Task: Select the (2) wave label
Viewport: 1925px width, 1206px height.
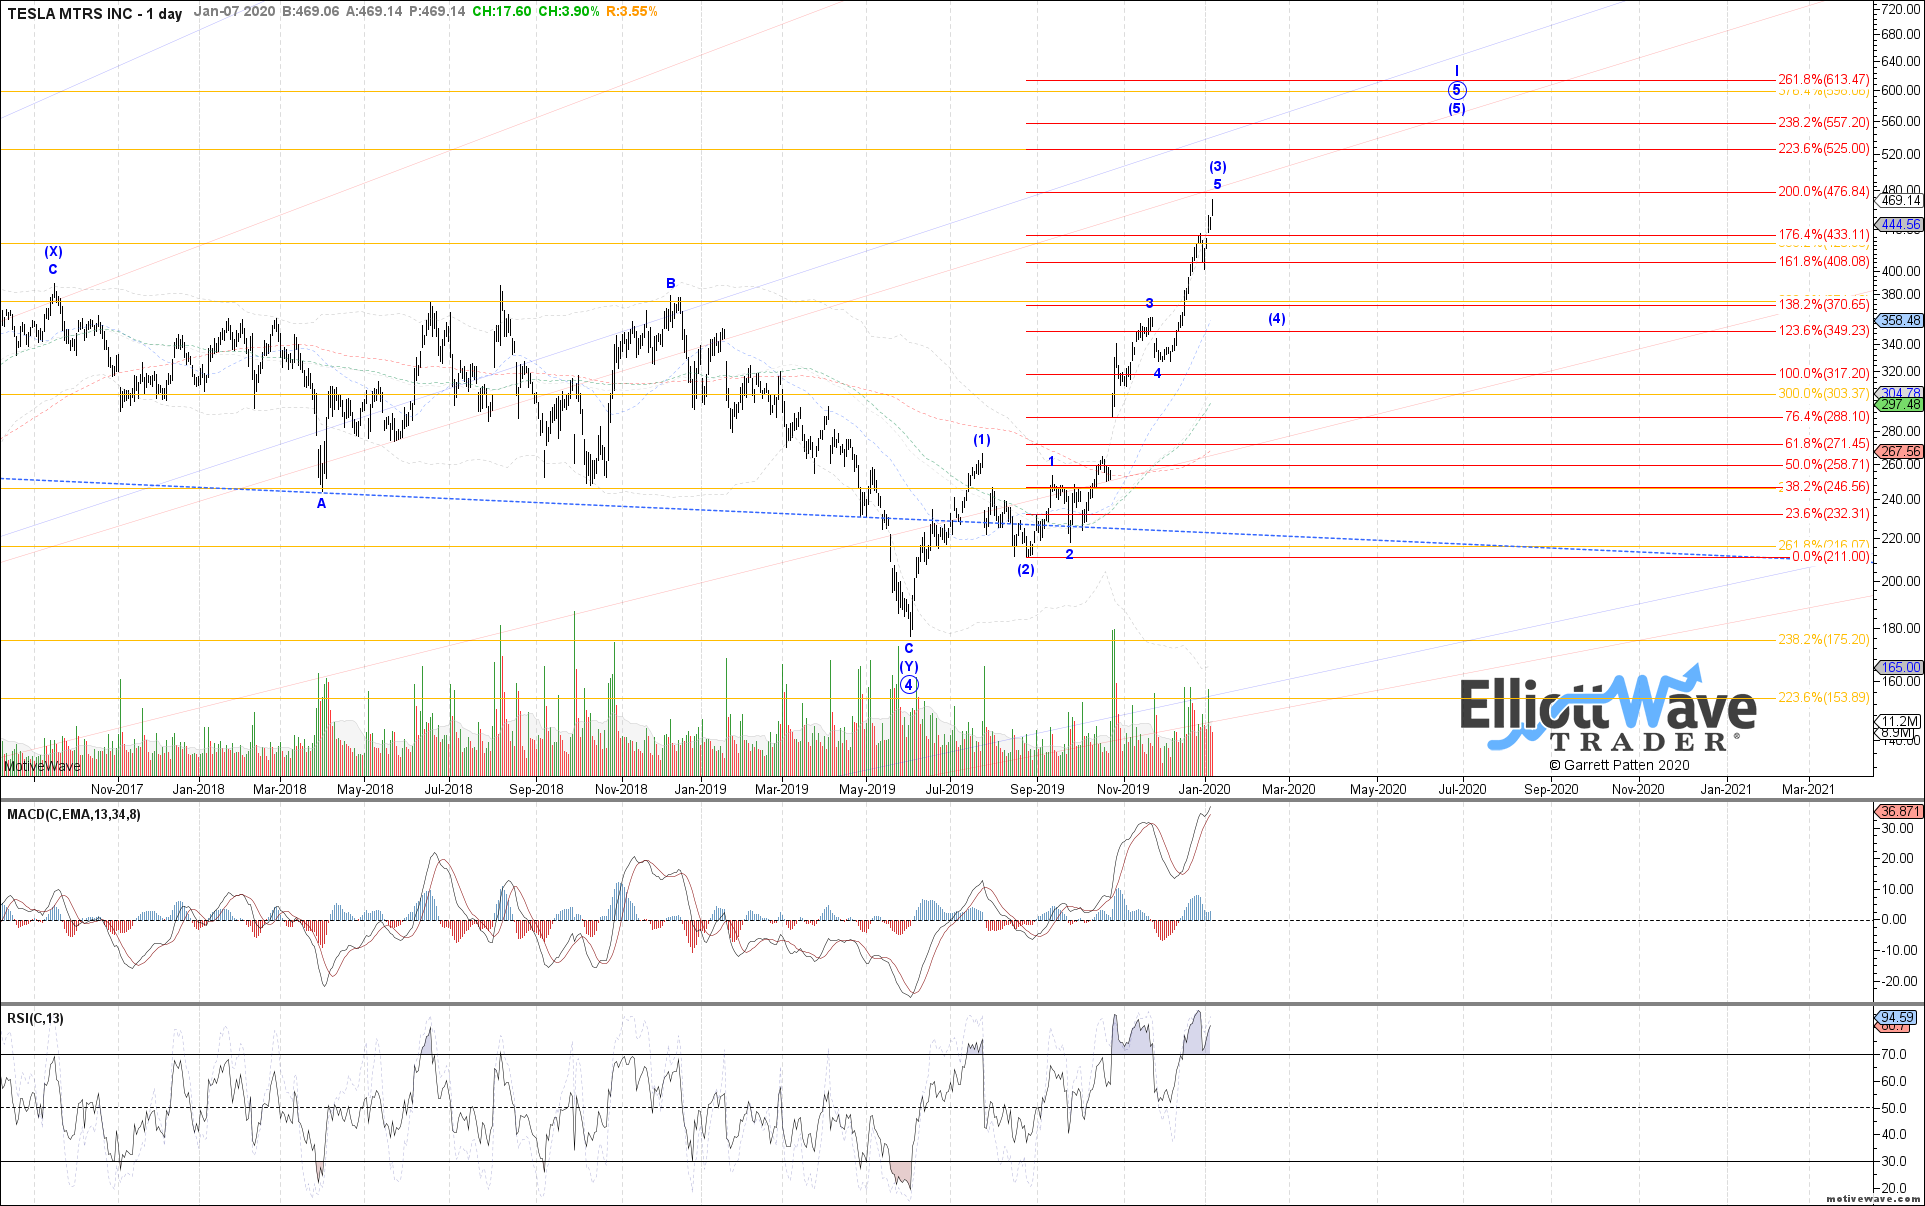Action: pyautogui.click(x=1026, y=570)
